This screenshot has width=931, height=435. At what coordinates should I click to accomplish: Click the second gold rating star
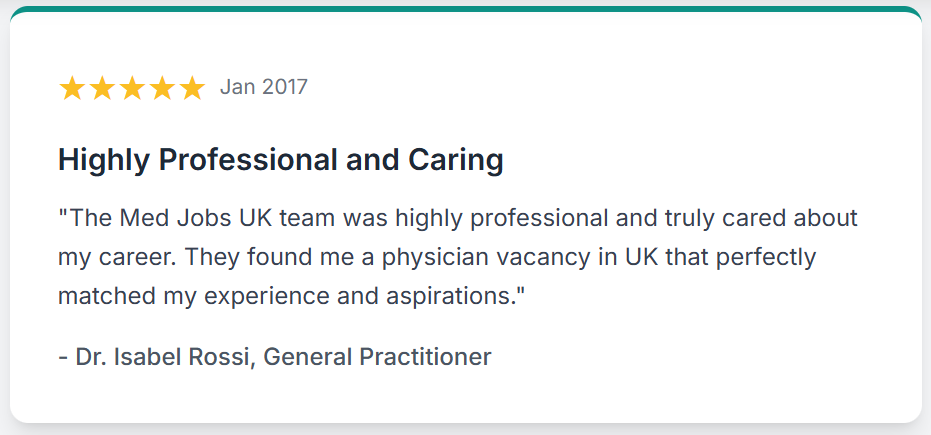point(102,88)
